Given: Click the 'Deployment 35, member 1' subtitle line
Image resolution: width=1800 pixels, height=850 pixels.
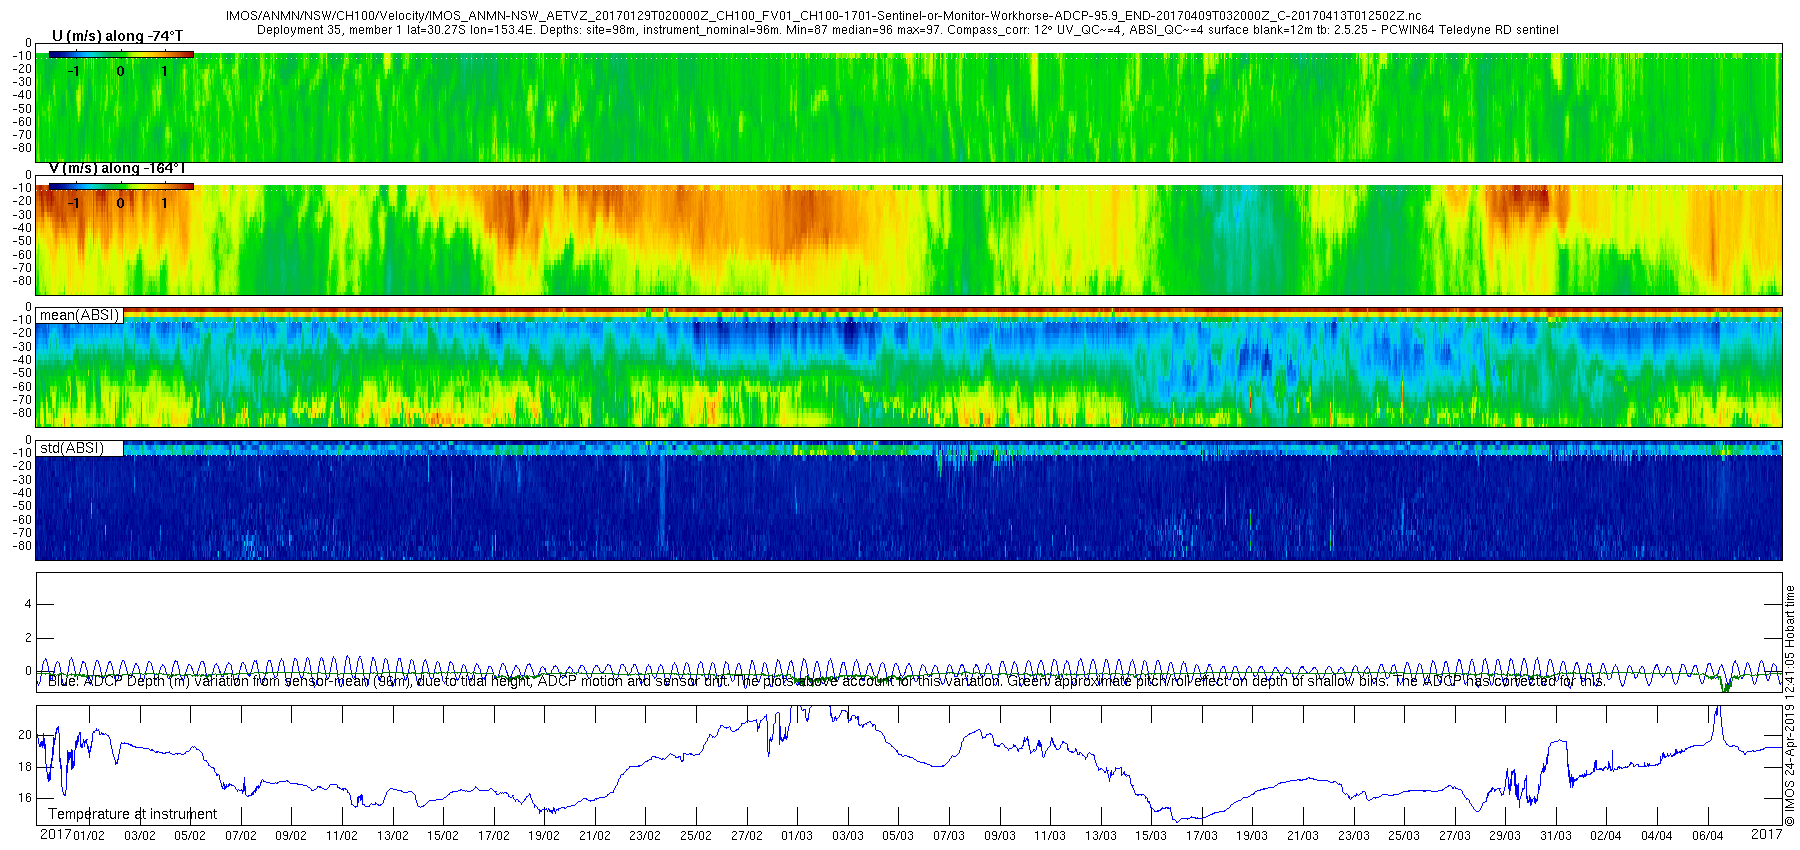Looking at the screenshot, I should coord(907,30).
